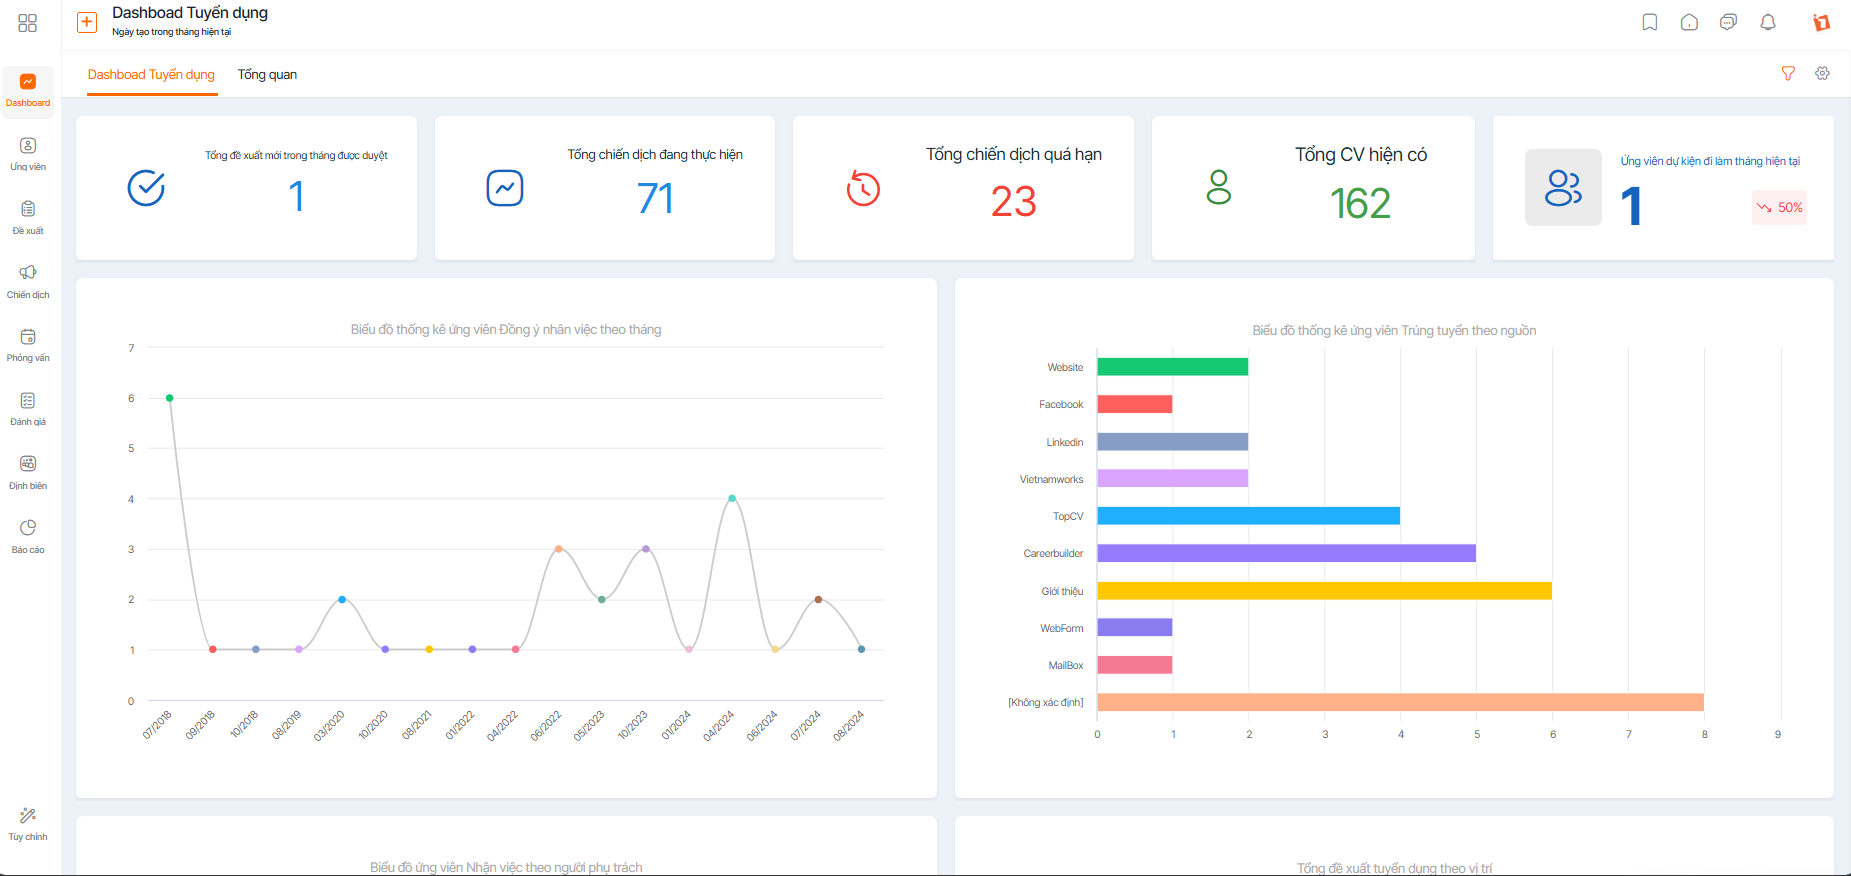Open the Định biên sidebar section
Screen dimensions: 1851x876
click(x=28, y=472)
